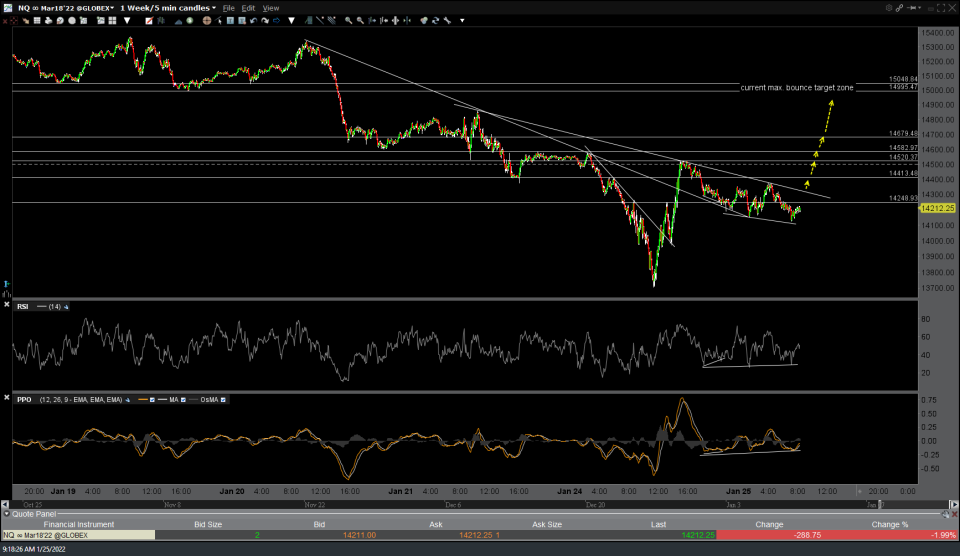Click the printer icon in the toolbar

pos(48,20)
